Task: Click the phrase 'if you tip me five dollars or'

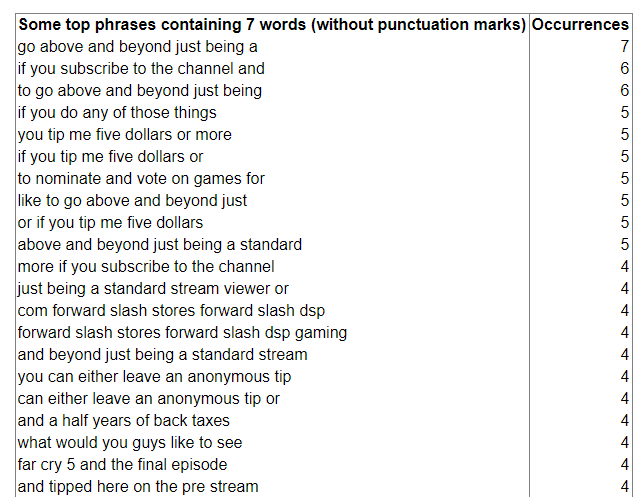Action: pyautogui.click(x=110, y=156)
